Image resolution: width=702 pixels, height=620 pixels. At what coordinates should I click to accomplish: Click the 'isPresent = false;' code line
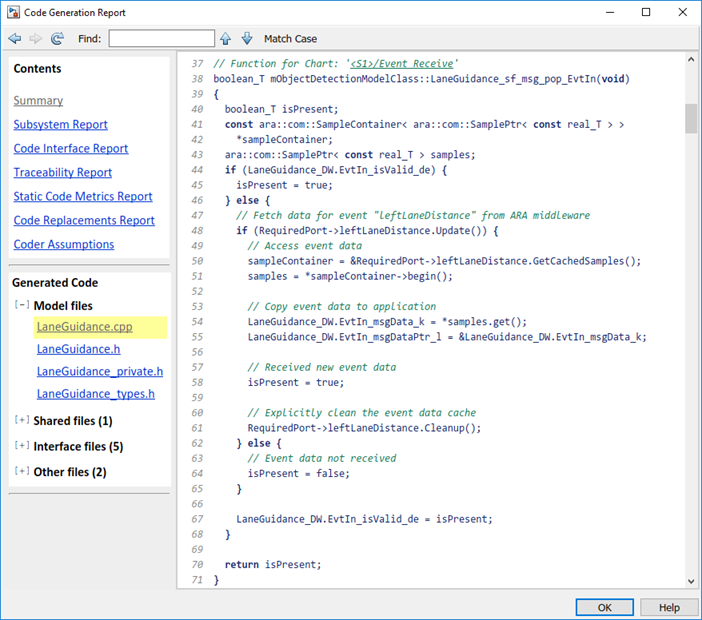coord(299,473)
